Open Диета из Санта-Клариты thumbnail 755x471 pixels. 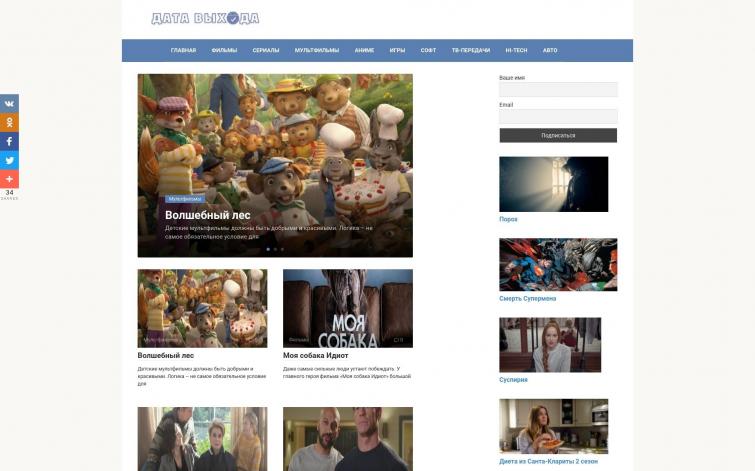click(x=554, y=426)
